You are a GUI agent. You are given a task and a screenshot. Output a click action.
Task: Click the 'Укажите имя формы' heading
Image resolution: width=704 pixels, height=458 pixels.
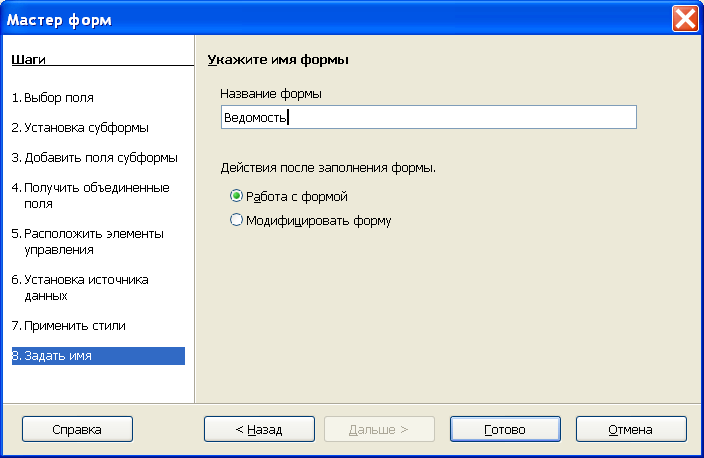click(x=278, y=60)
